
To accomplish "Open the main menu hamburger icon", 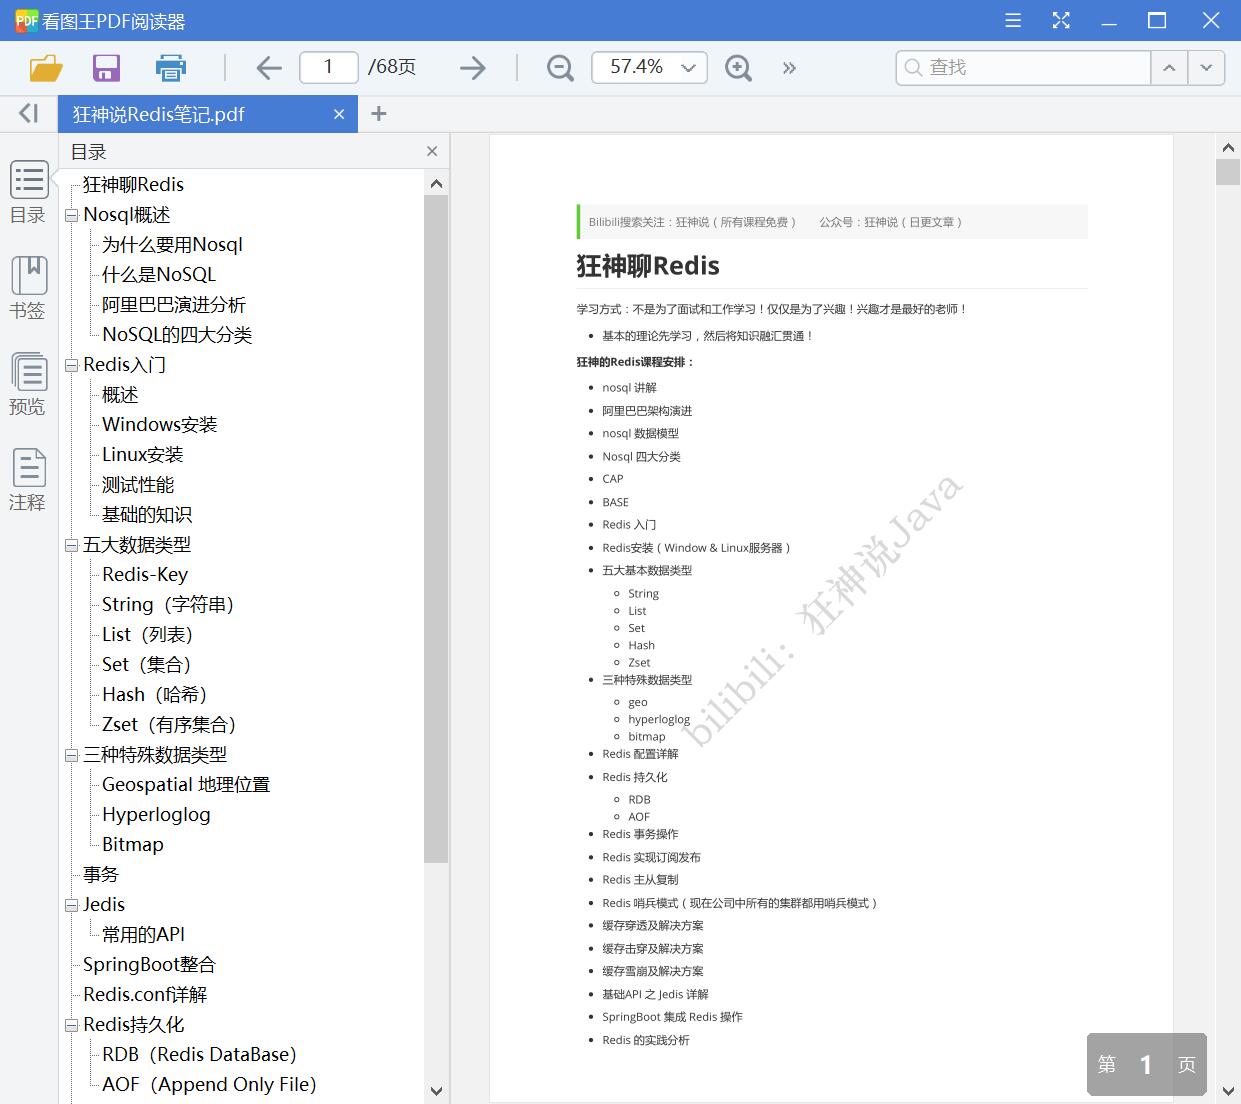I will [x=1012, y=19].
